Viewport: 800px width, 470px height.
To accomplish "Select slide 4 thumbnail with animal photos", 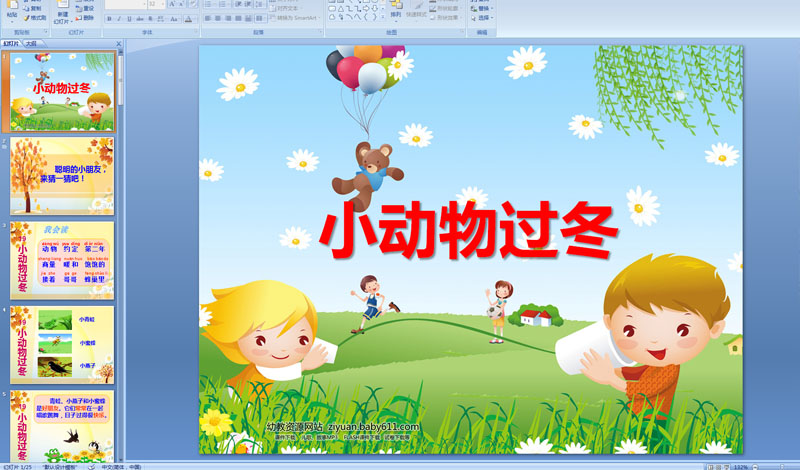I will pos(62,345).
